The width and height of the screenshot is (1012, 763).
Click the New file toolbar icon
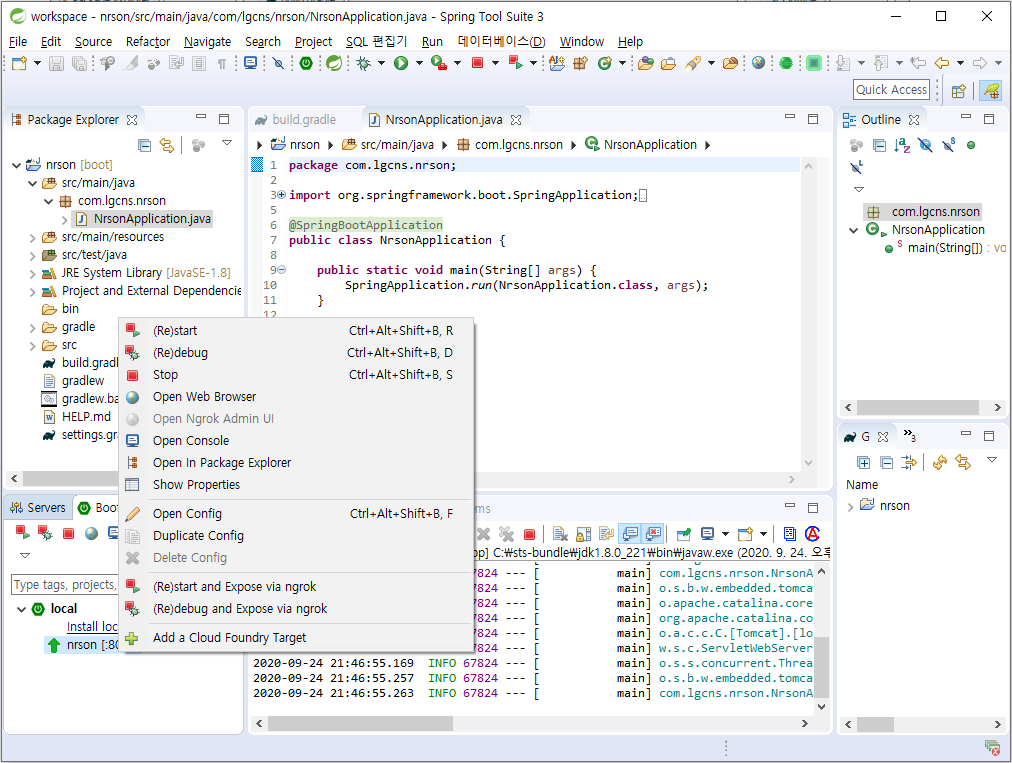[19, 63]
